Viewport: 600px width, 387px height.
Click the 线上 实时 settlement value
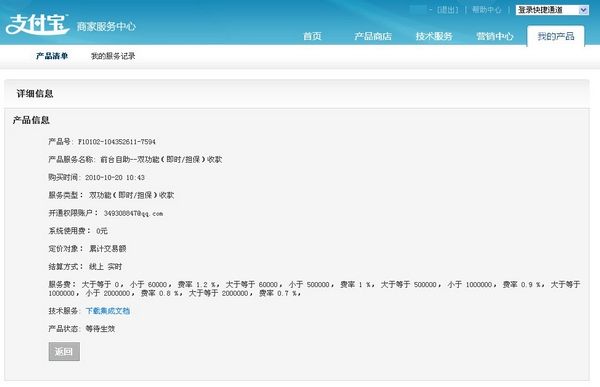pos(106,266)
